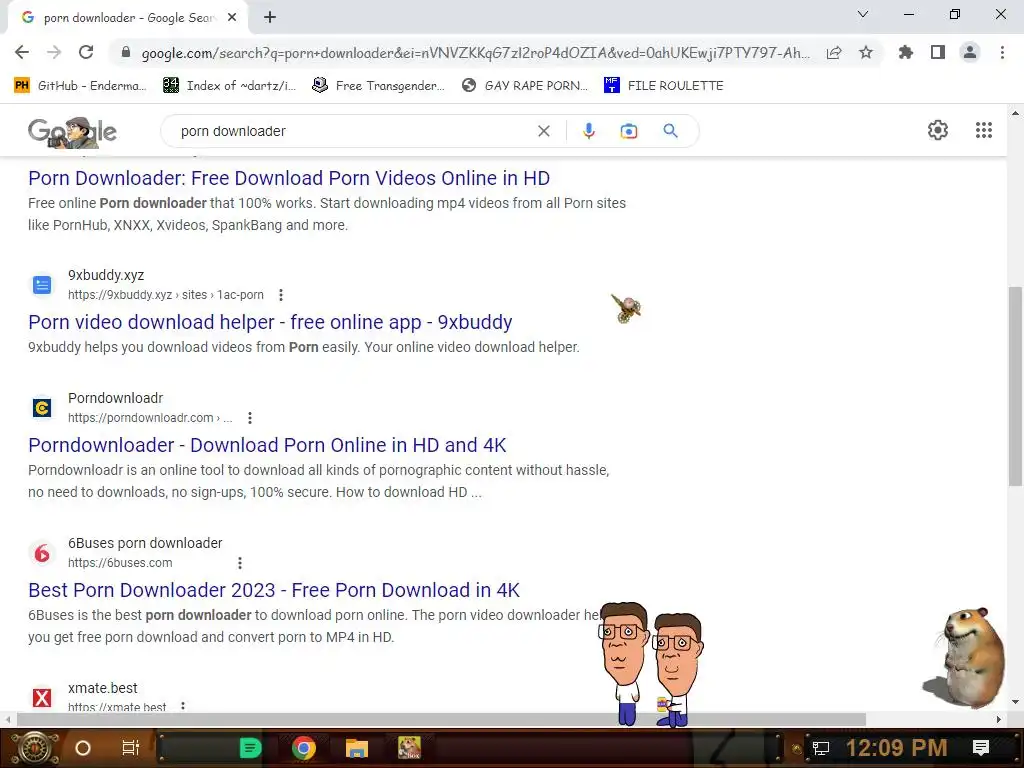Bookmark this page with the star
Image resolution: width=1024 pixels, height=768 pixels.
(866, 52)
